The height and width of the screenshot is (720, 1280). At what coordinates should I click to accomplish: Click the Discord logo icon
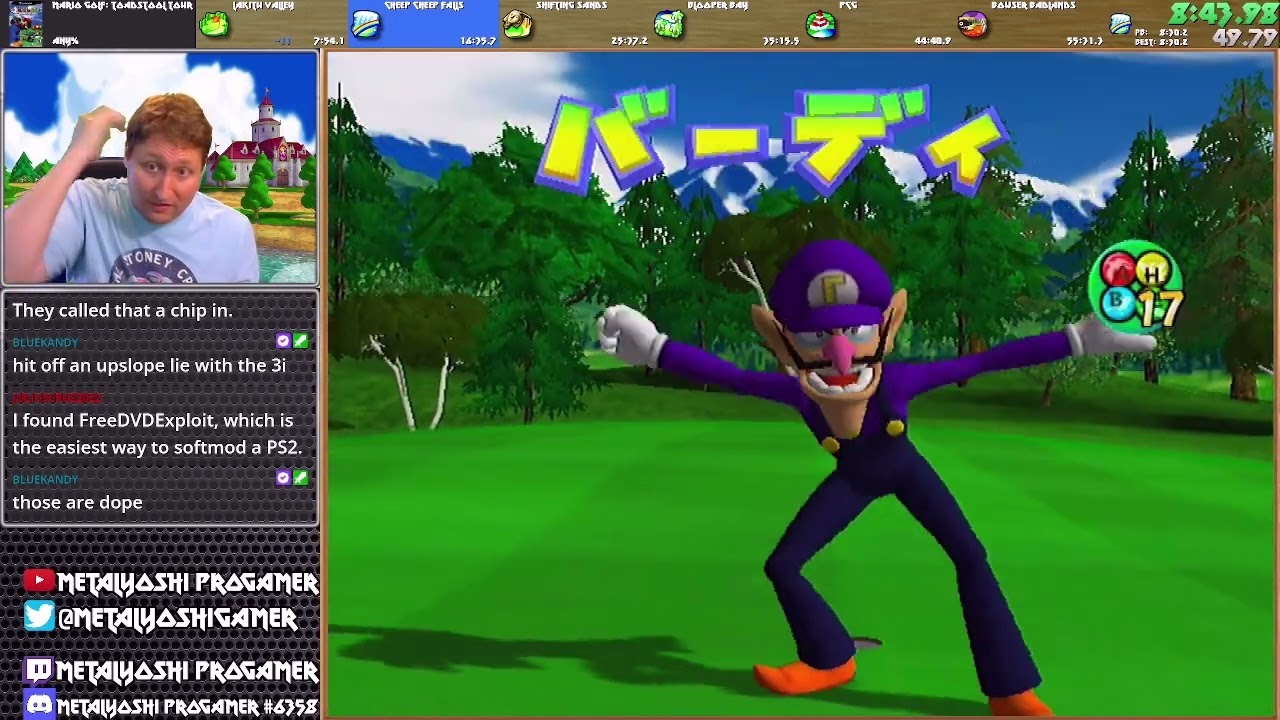39,704
